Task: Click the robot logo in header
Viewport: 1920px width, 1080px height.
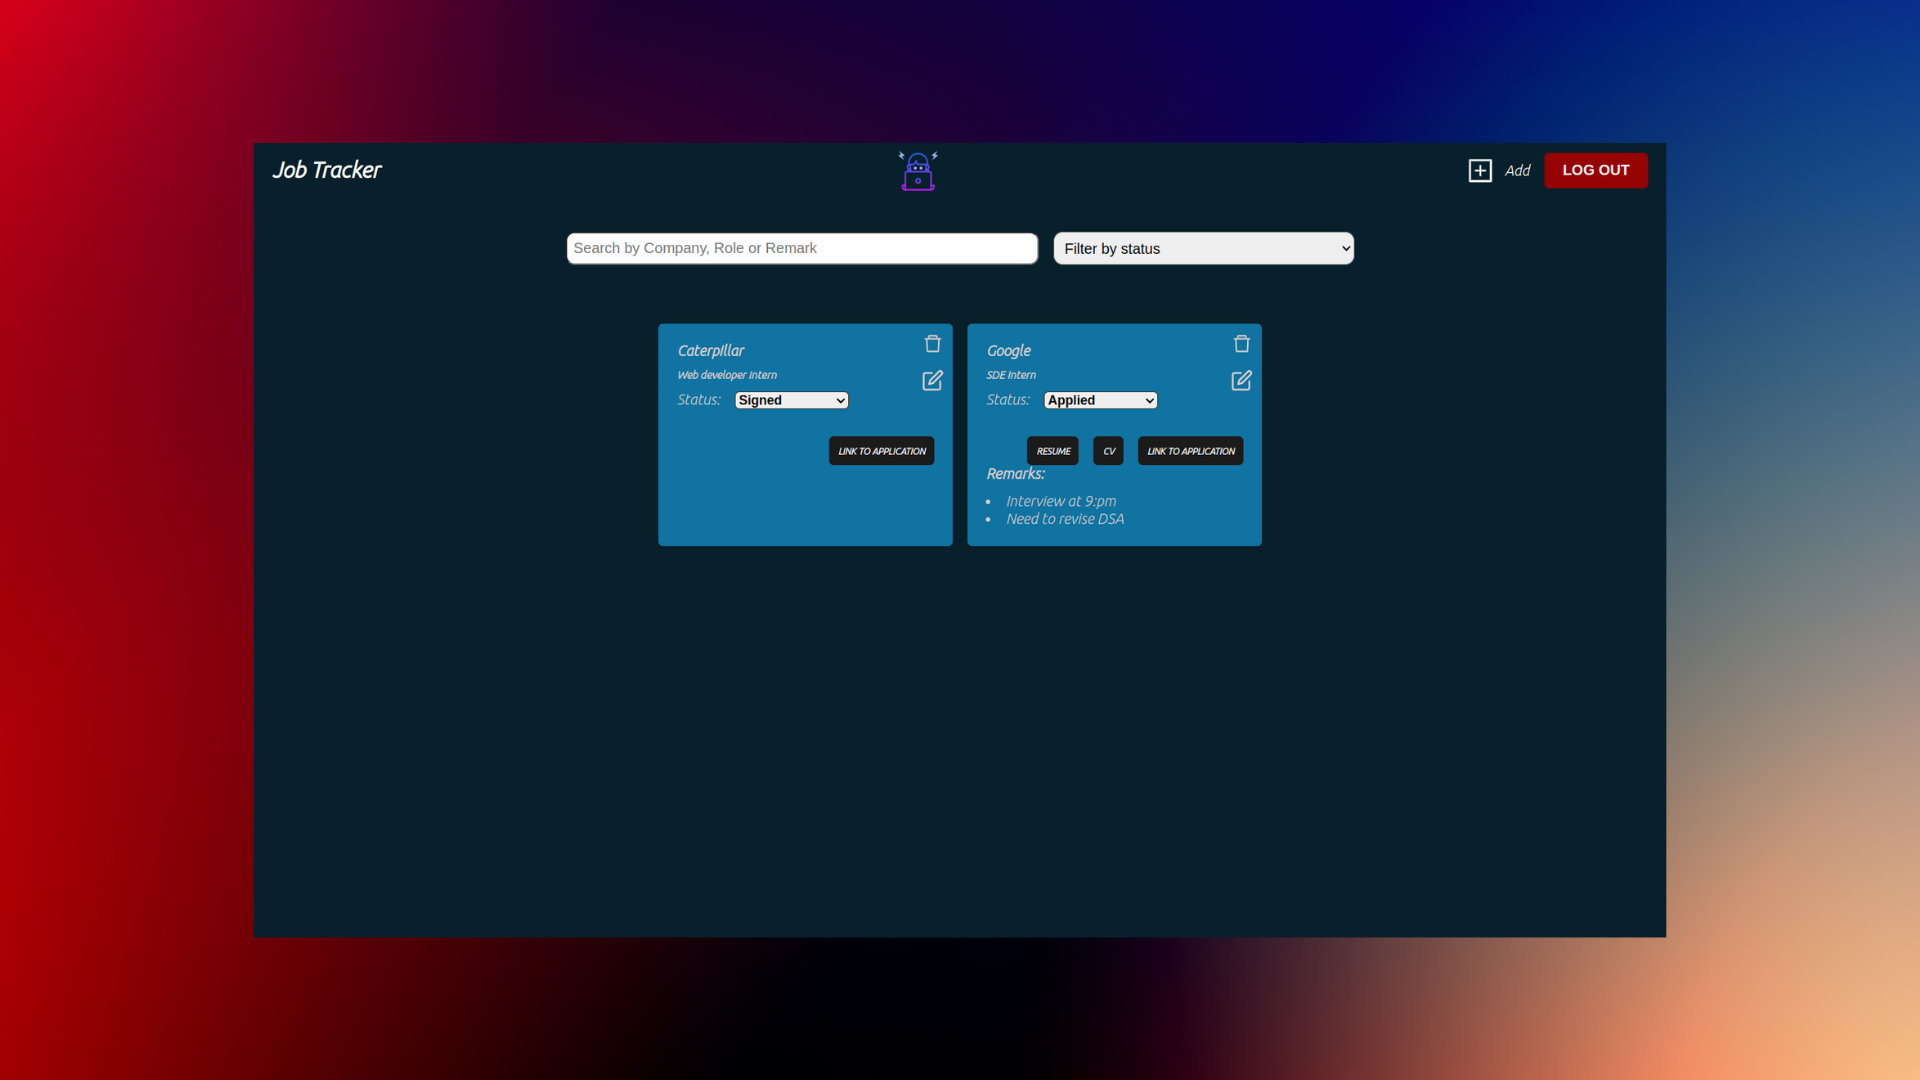Action: [x=918, y=171]
